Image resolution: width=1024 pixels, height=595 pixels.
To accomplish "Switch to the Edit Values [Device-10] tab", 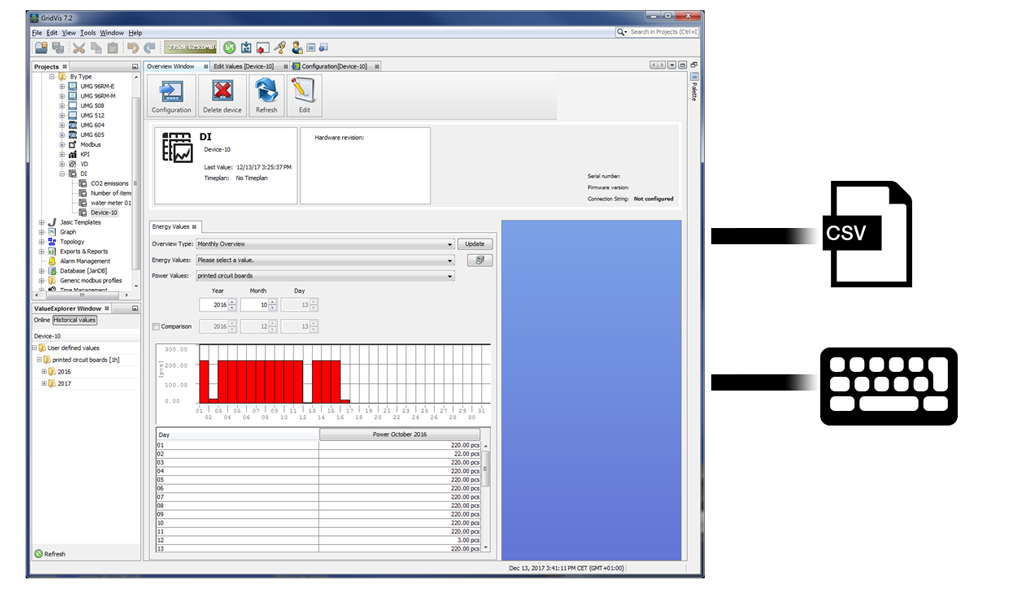I will pos(245,66).
